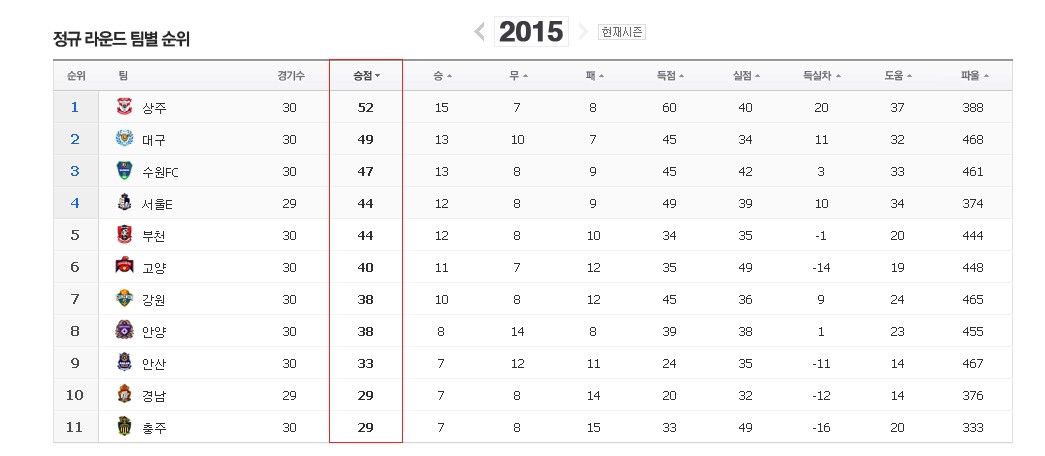
Task: Sort table by 승 wins column
Action: 442,76
